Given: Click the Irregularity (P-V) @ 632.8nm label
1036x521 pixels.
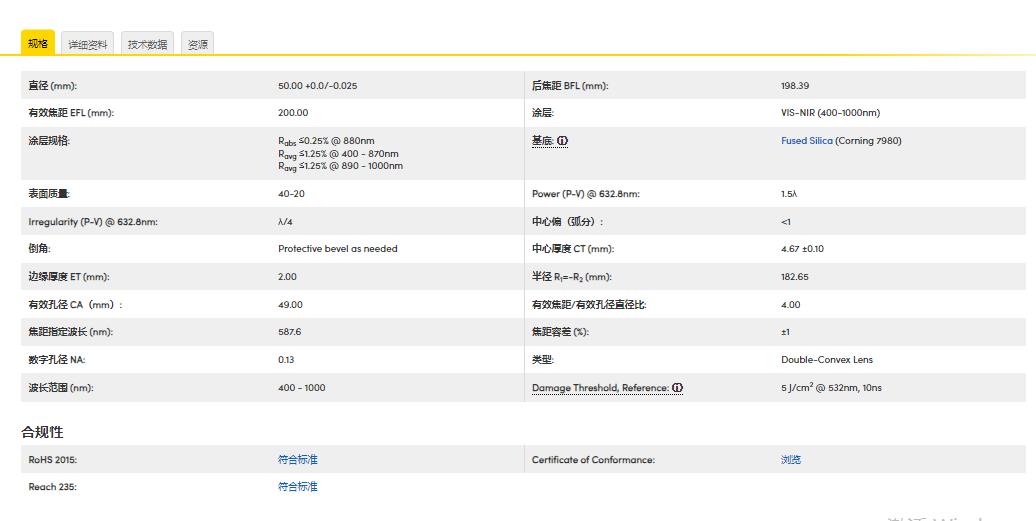Looking at the screenshot, I should [x=93, y=222].
